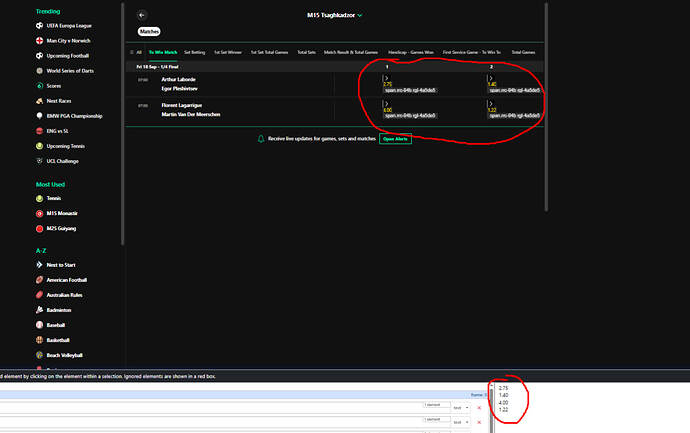Open Australian Rules ball icon
This screenshot has width=690, height=433.
(x=39, y=295)
